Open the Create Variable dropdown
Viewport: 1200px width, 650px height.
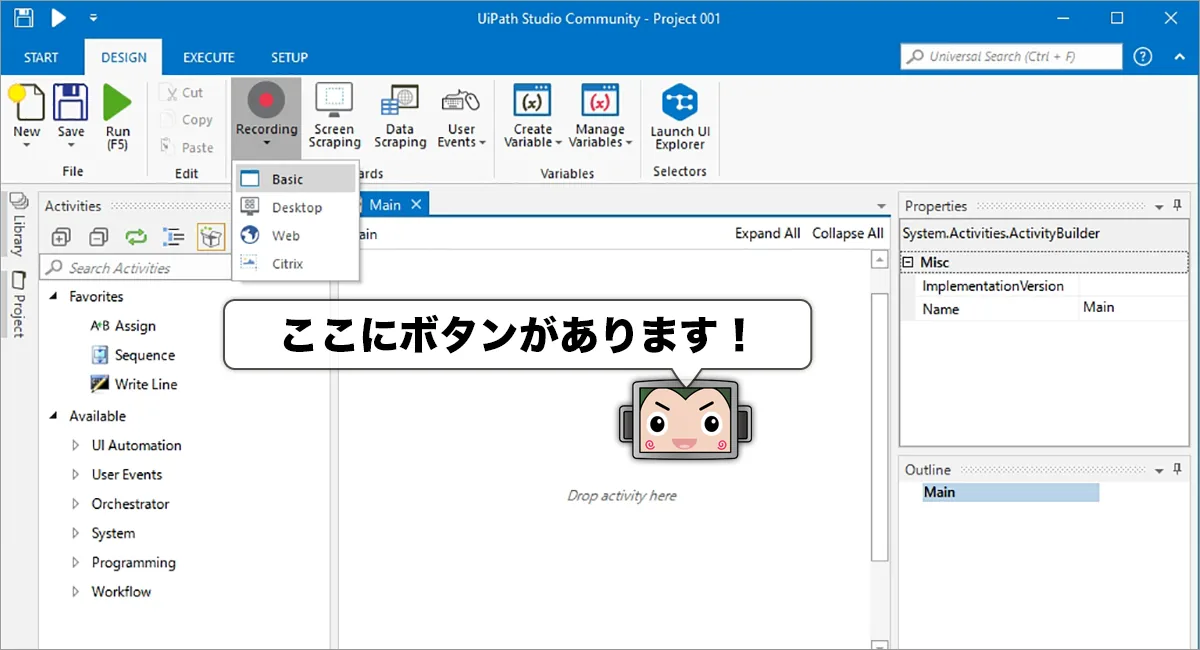(x=533, y=116)
